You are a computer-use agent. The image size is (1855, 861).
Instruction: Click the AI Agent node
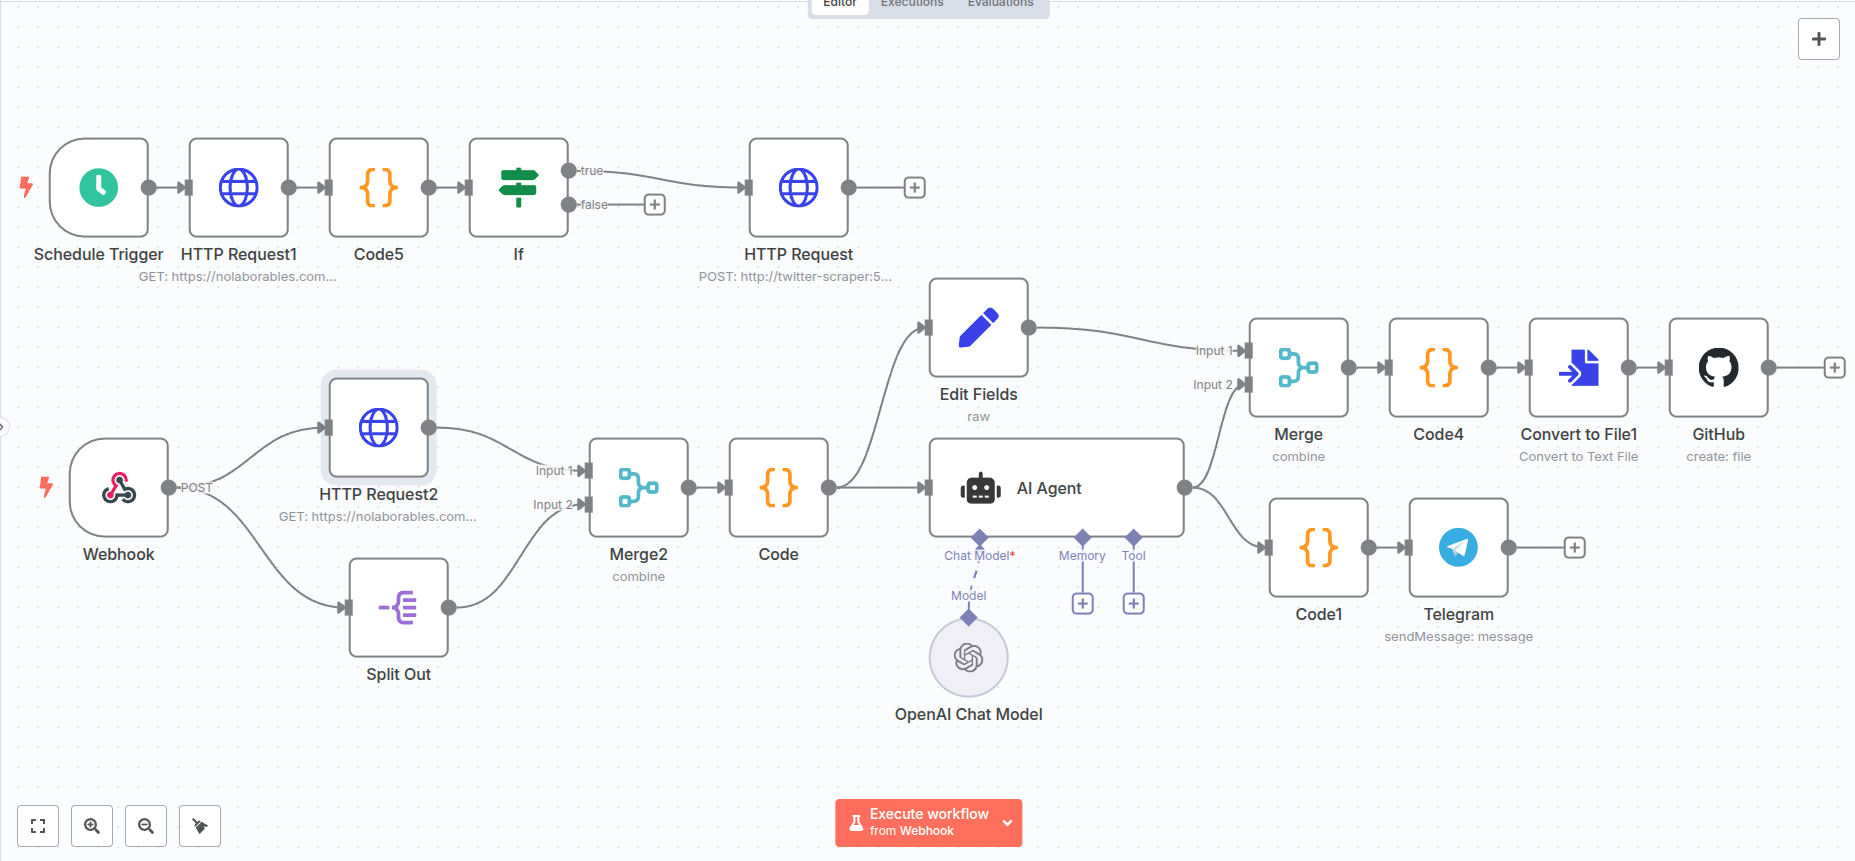coord(1056,488)
